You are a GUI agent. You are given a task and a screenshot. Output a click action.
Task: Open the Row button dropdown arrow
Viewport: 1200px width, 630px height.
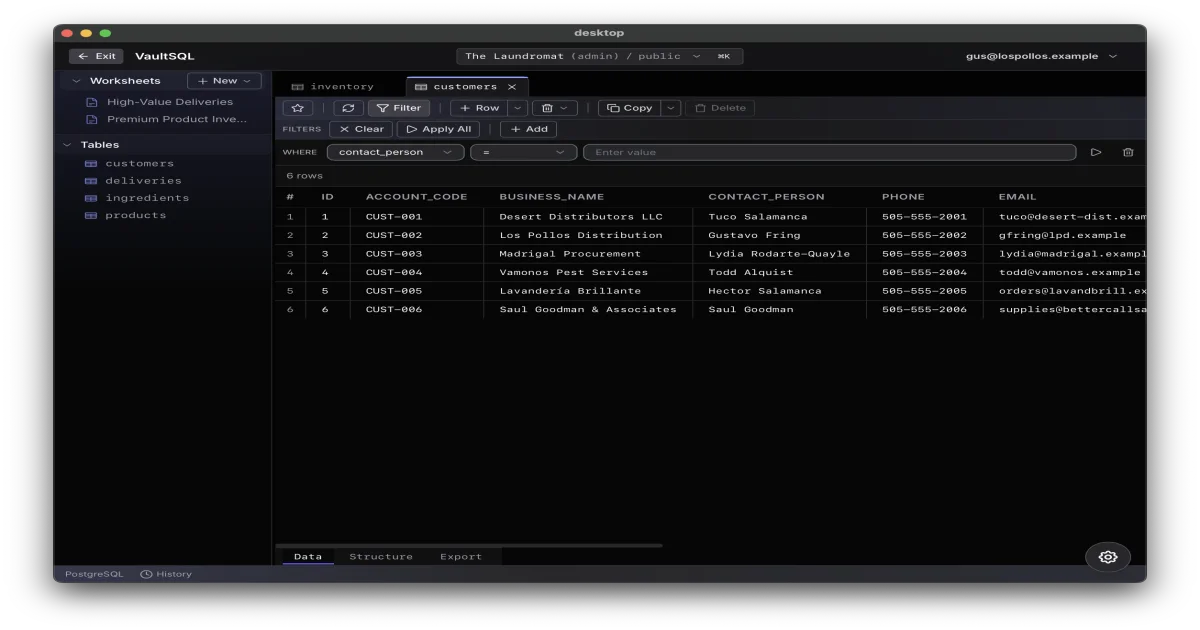(x=517, y=108)
